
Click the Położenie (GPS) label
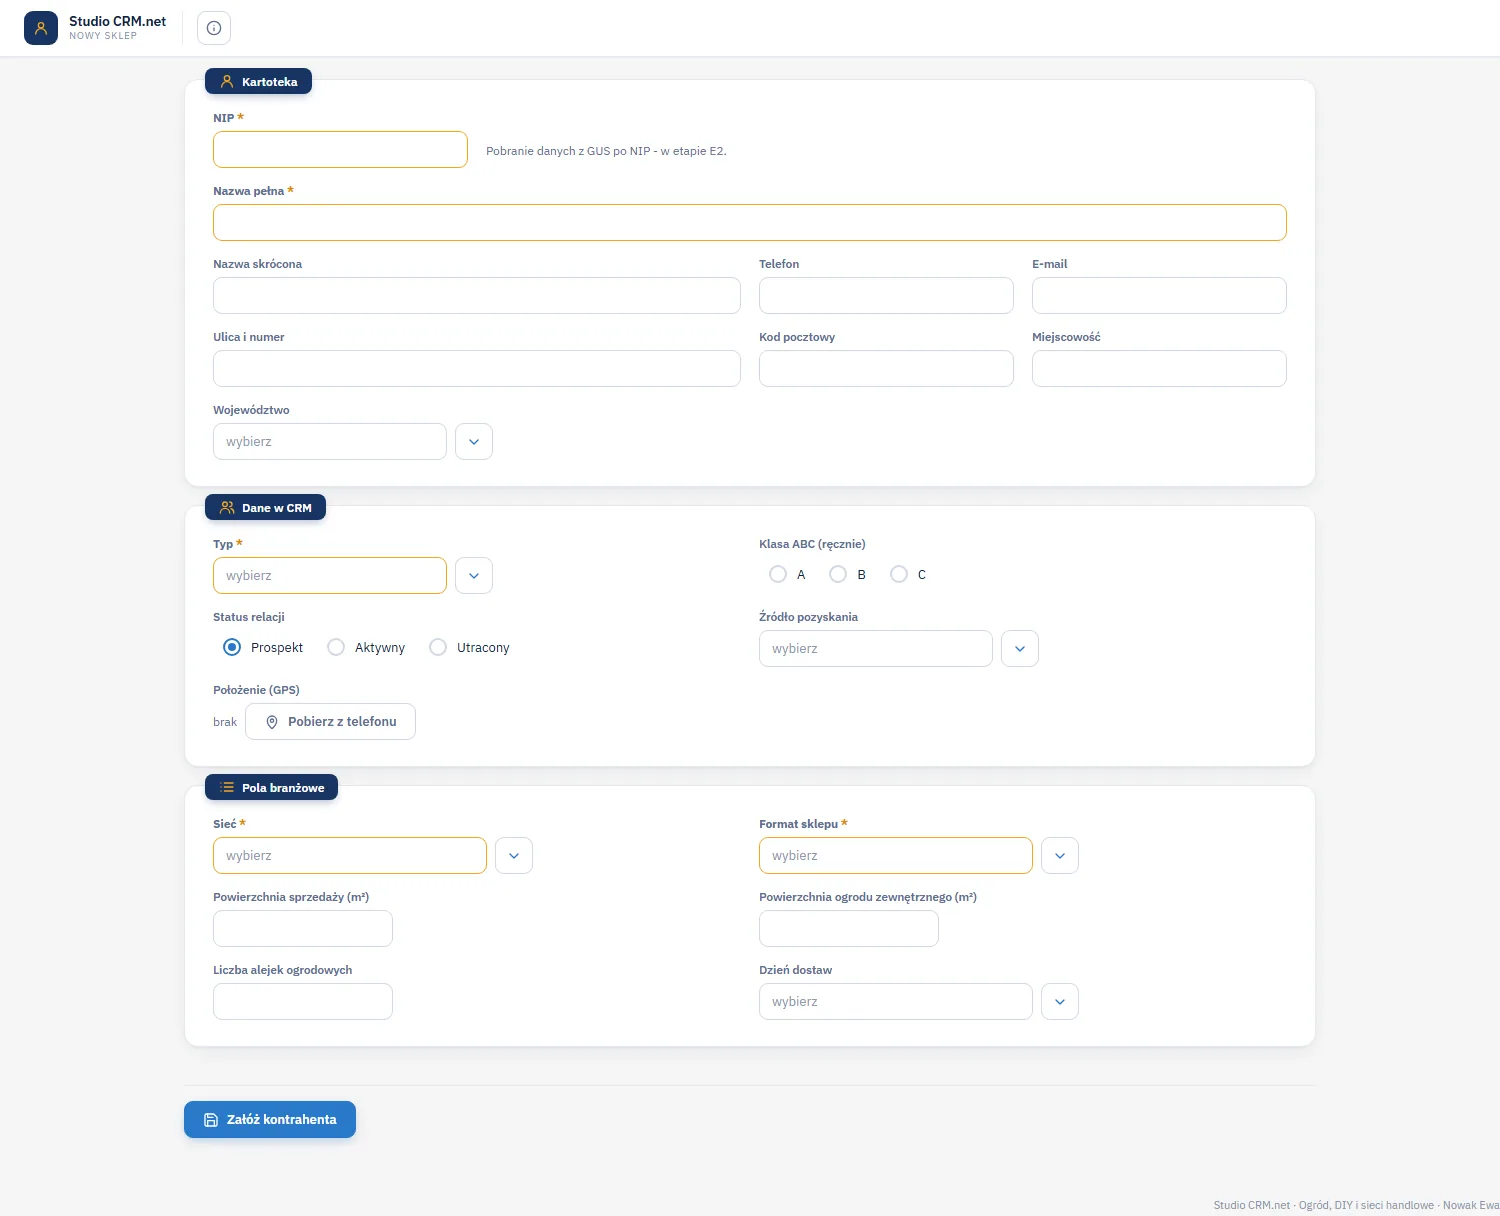click(x=256, y=690)
